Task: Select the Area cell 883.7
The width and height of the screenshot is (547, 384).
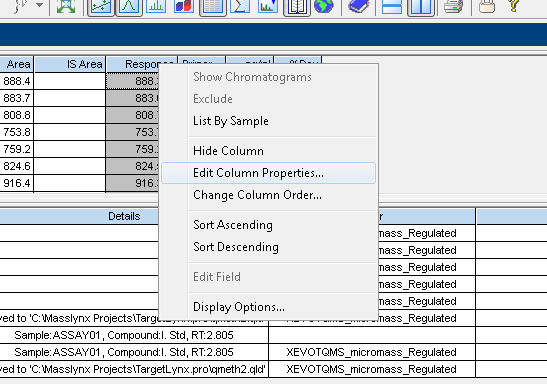Action: point(16,98)
